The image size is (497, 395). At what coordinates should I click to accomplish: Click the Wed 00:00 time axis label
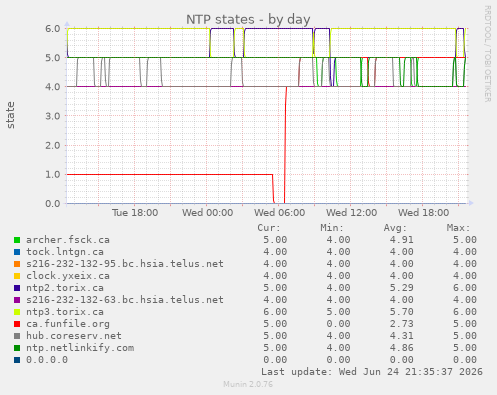pos(207,213)
